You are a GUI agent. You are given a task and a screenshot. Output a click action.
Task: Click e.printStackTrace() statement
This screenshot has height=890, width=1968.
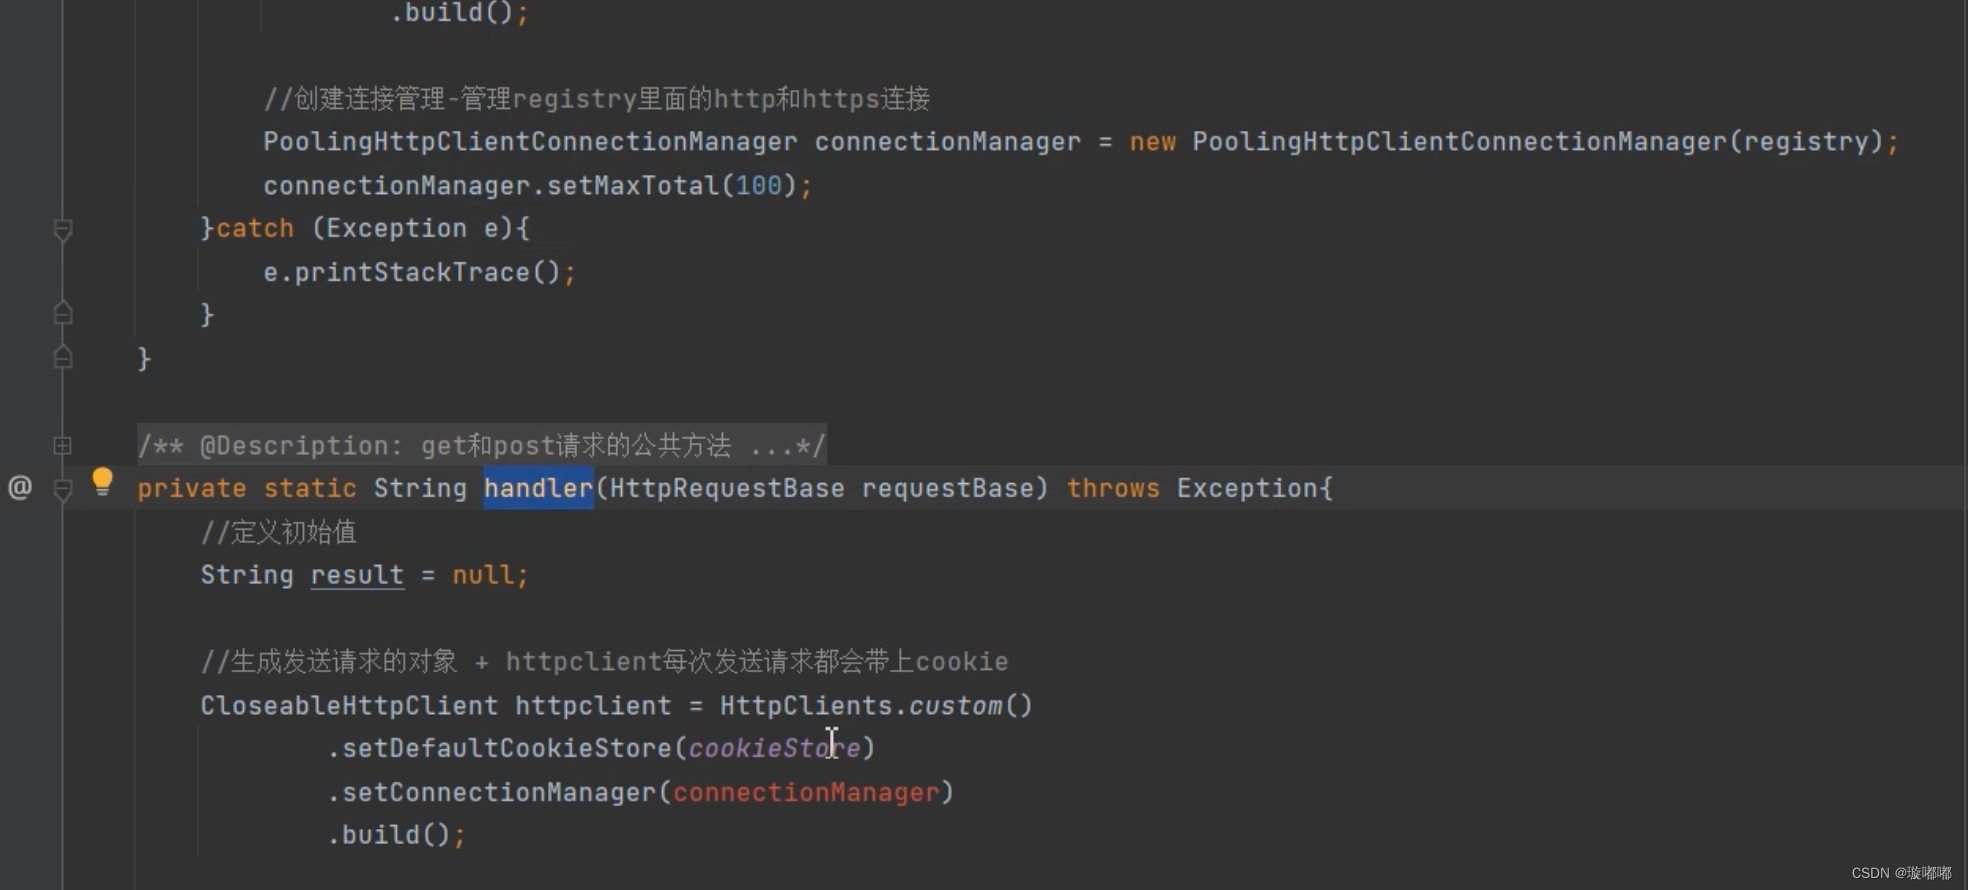tap(419, 272)
